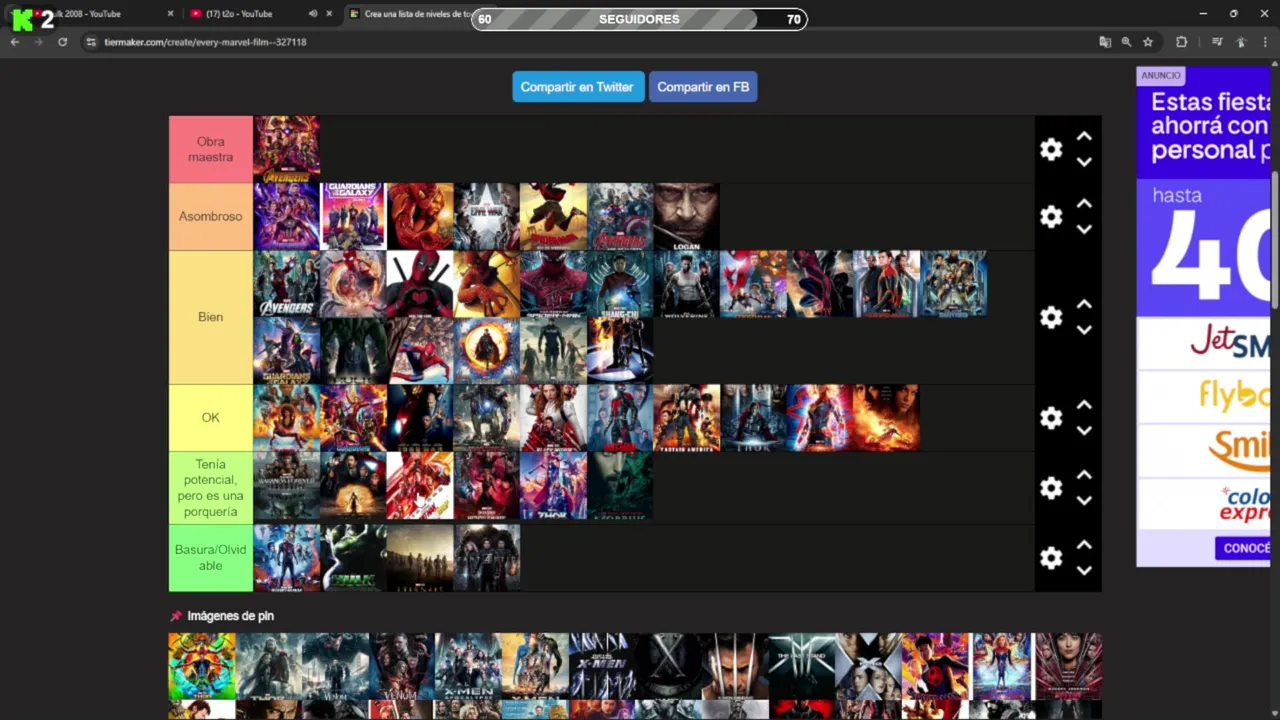This screenshot has width=1280, height=720.
Task: Move Asombroso tier up with chevron
Action: (1084, 203)
